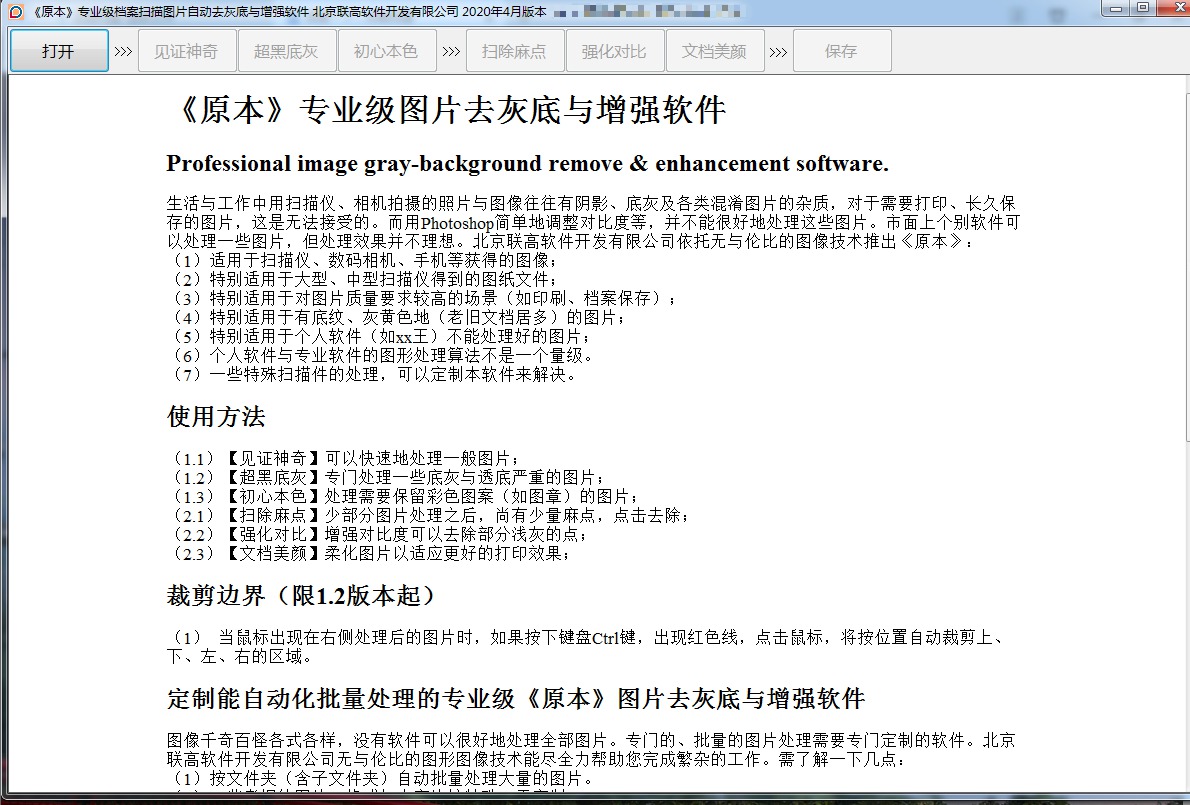Click instruction line (1.1) 可以快速地处理一般图片
Screen dimensions: 1190x805
click(345, 458)
